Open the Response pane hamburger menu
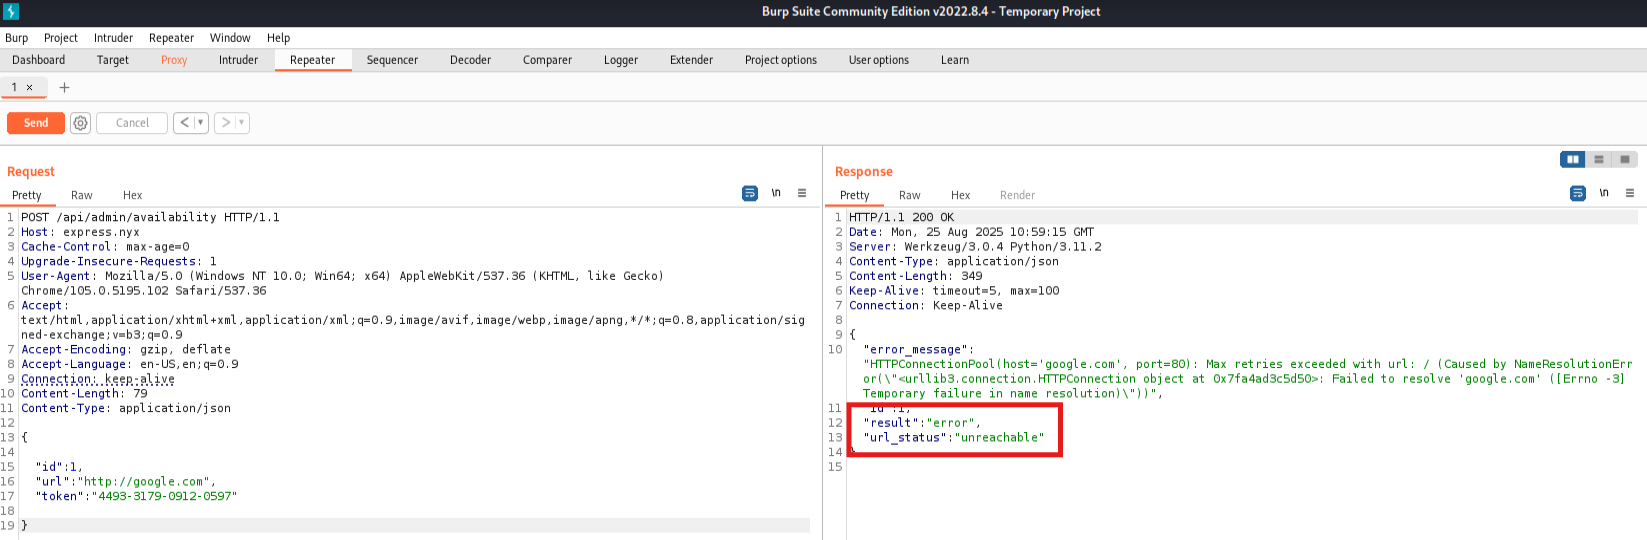This screenshot has width=1647, height=540. pyautogui.click(x=1630, y=193)
